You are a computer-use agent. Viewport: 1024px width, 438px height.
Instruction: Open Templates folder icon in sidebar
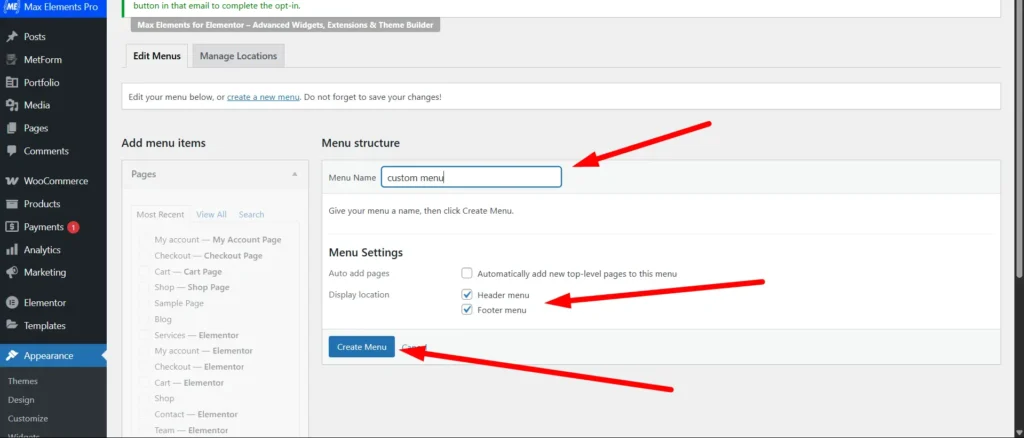[12, 325]
